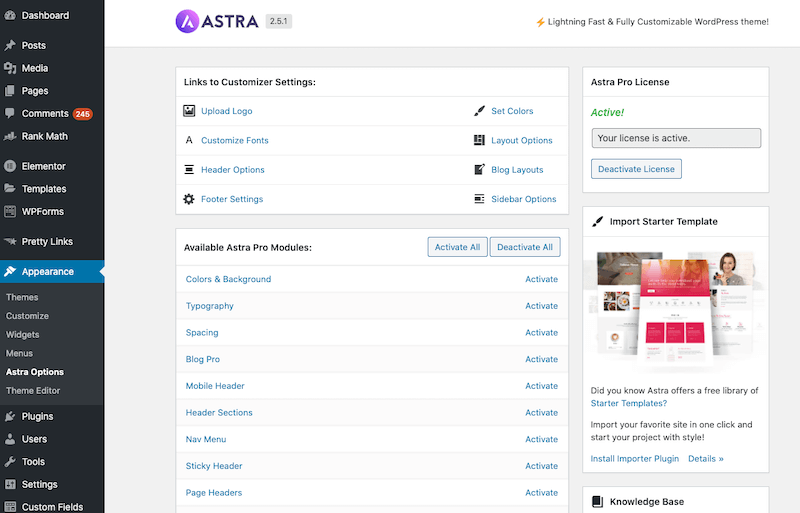Click the Appearance paintbrush icon
The image size is (800, 513).
[10, 272]
